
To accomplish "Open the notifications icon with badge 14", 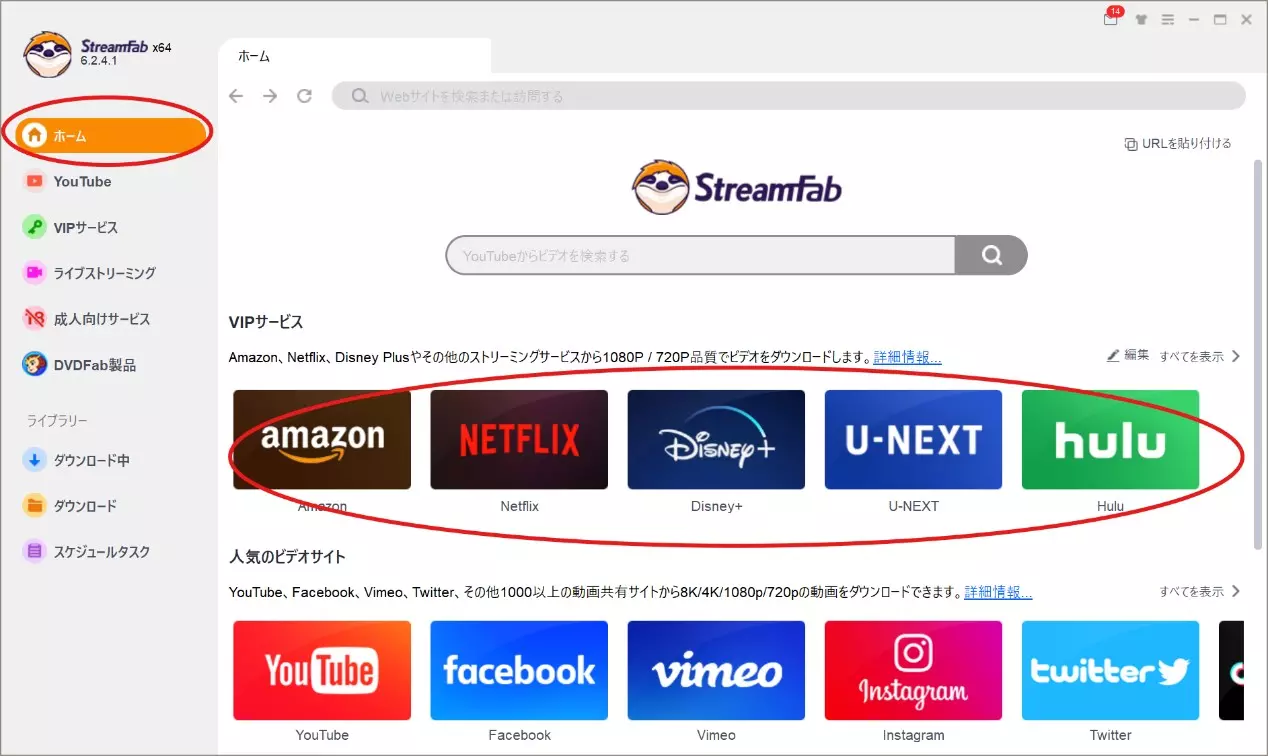I will tap(1111, 18).
